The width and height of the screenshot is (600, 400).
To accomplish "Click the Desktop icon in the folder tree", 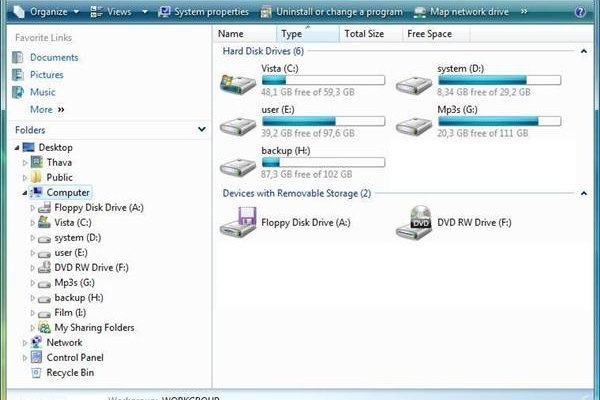I will click(29, 147).
